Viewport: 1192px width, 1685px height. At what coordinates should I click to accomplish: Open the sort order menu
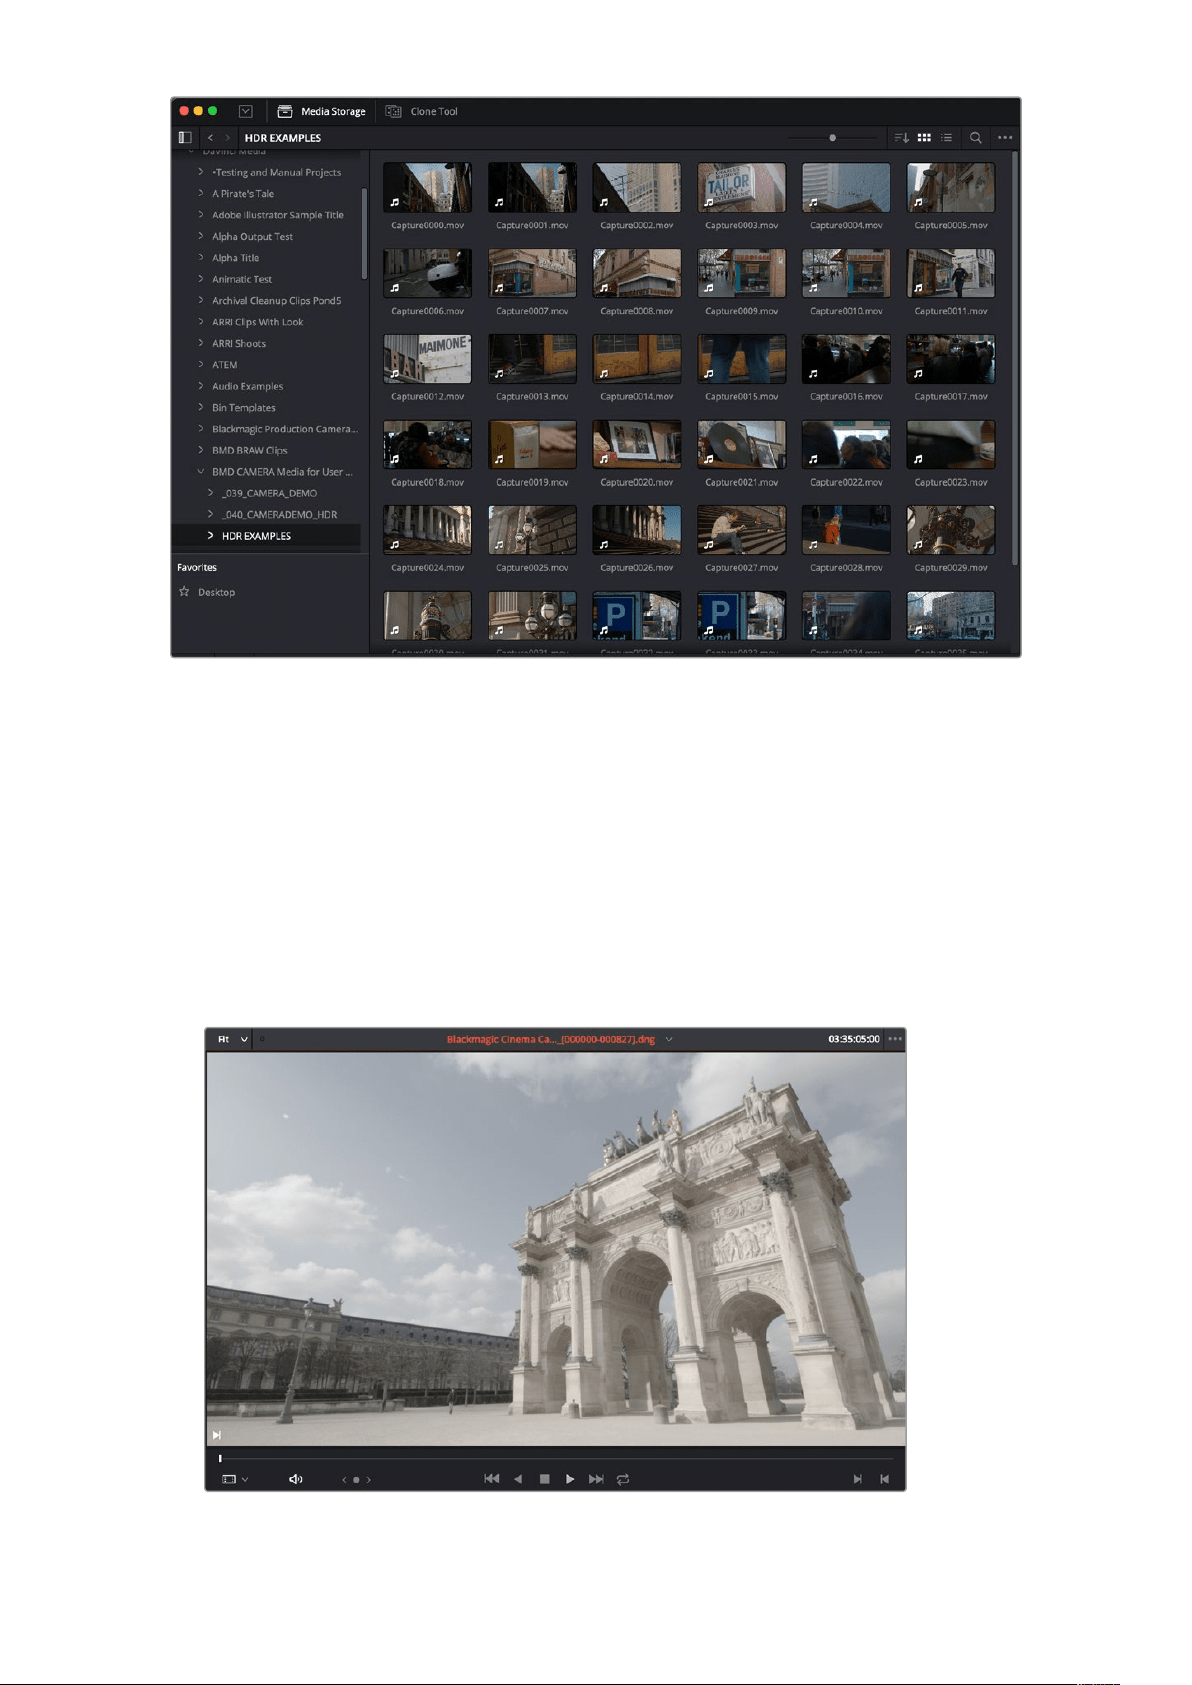tap(901, 137)
